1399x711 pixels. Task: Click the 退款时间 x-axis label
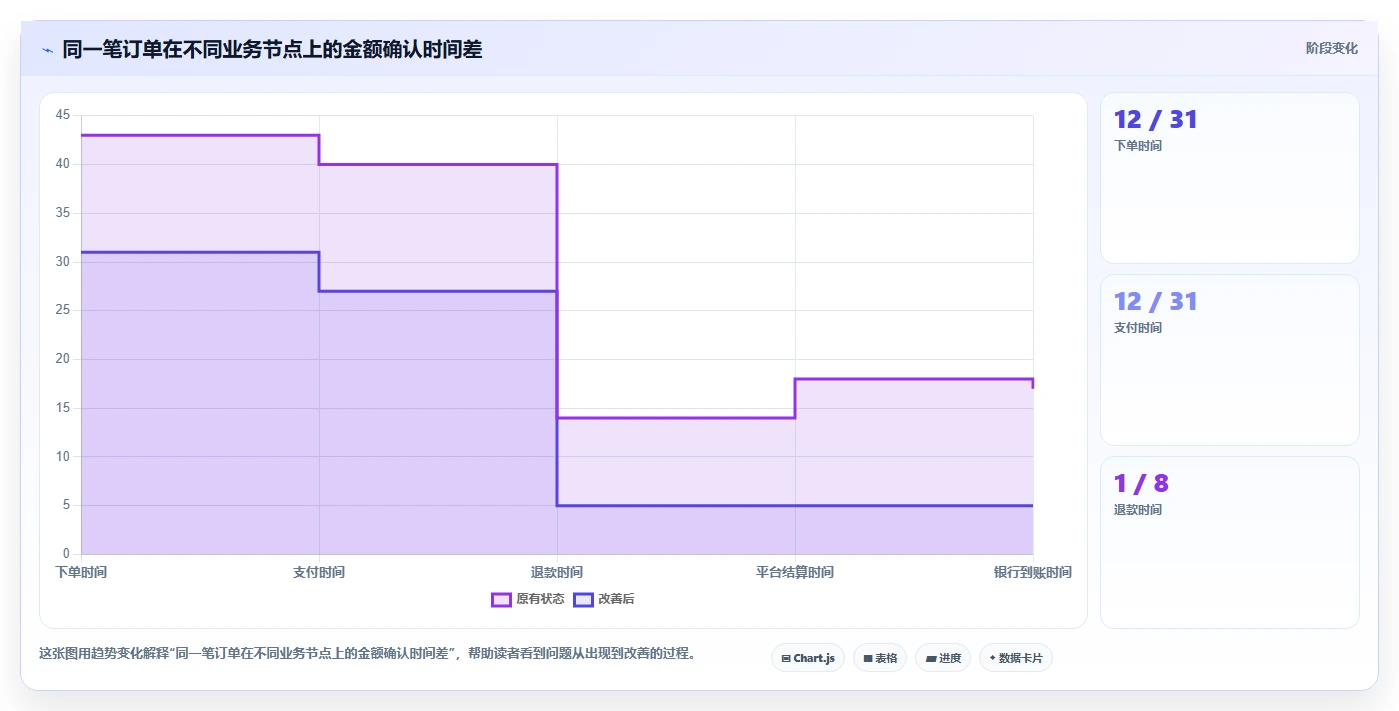pyautogui.click(x=557, y=572)
